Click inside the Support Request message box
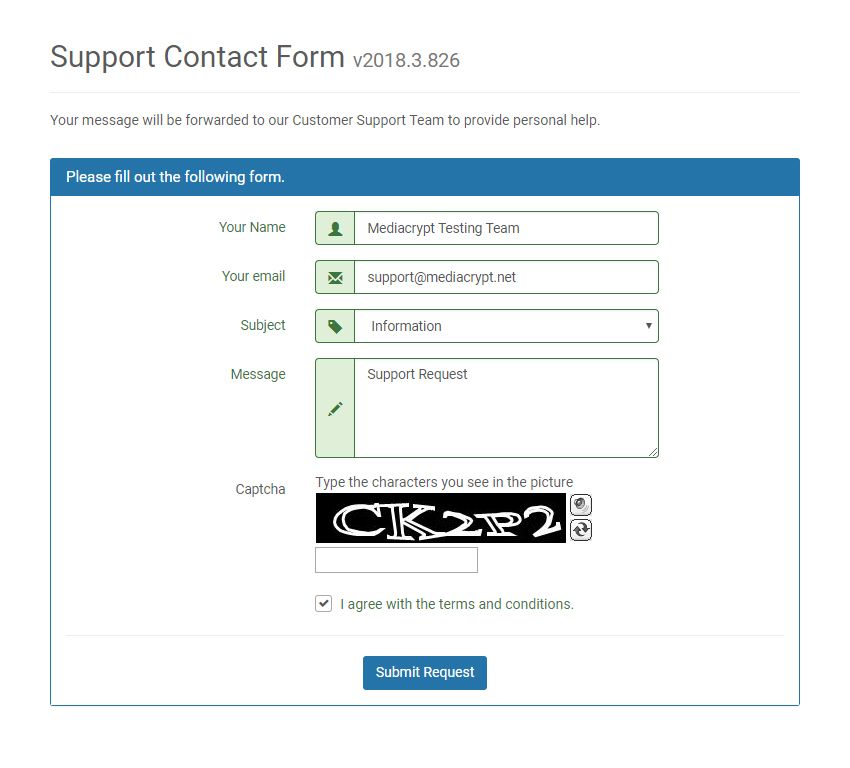This screenshot has width=850, height=768. tap(506, 408)
